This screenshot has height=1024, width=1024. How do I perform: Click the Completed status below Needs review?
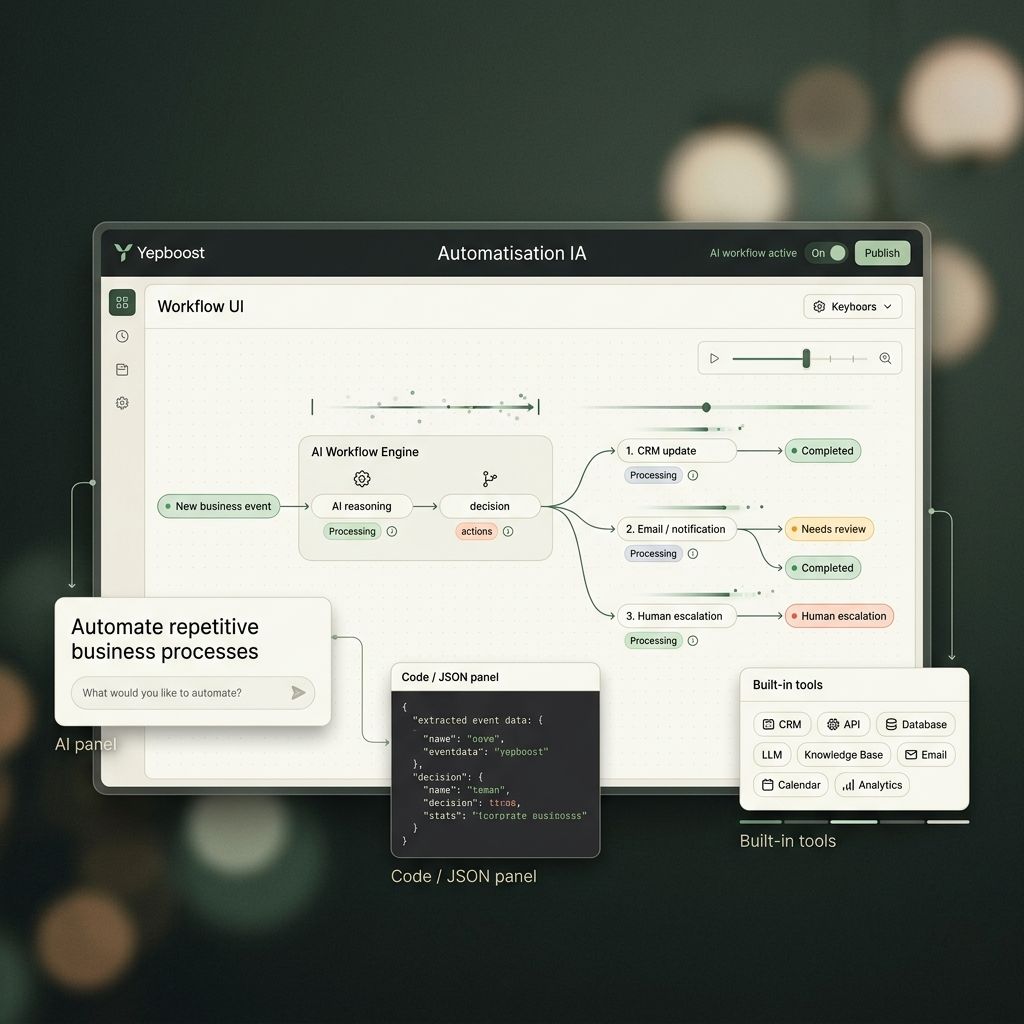click(823, 568)
